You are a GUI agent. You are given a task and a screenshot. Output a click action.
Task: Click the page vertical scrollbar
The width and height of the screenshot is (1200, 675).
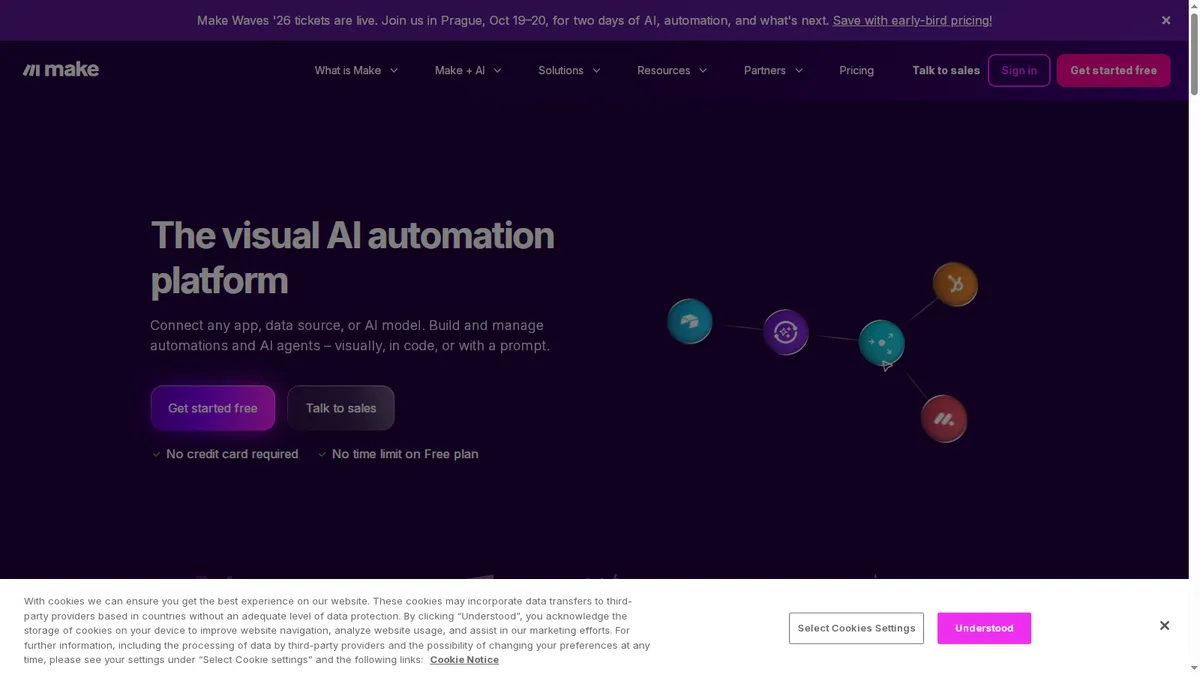pos(1194,55)
